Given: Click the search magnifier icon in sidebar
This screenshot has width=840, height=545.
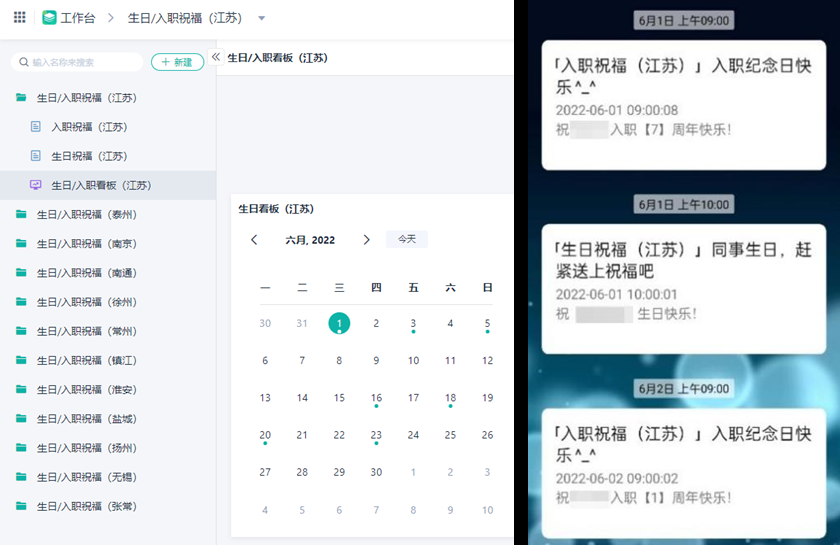Looking at the screenshot, I should (x=24, y=62).
